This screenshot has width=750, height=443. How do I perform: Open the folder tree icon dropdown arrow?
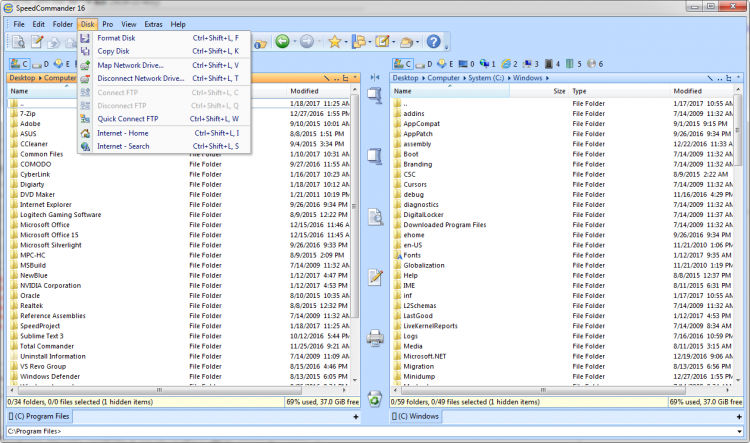coord(370,42)
